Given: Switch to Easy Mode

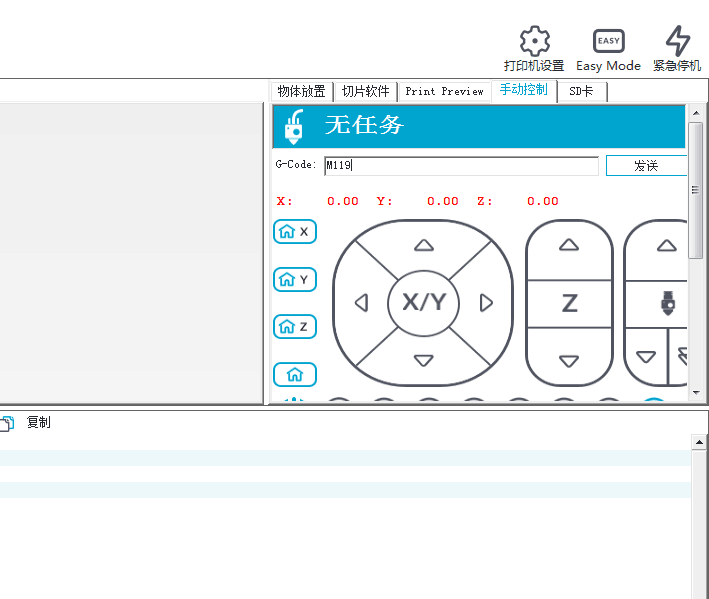Looking at the screenshot, I should coord(608,42).
